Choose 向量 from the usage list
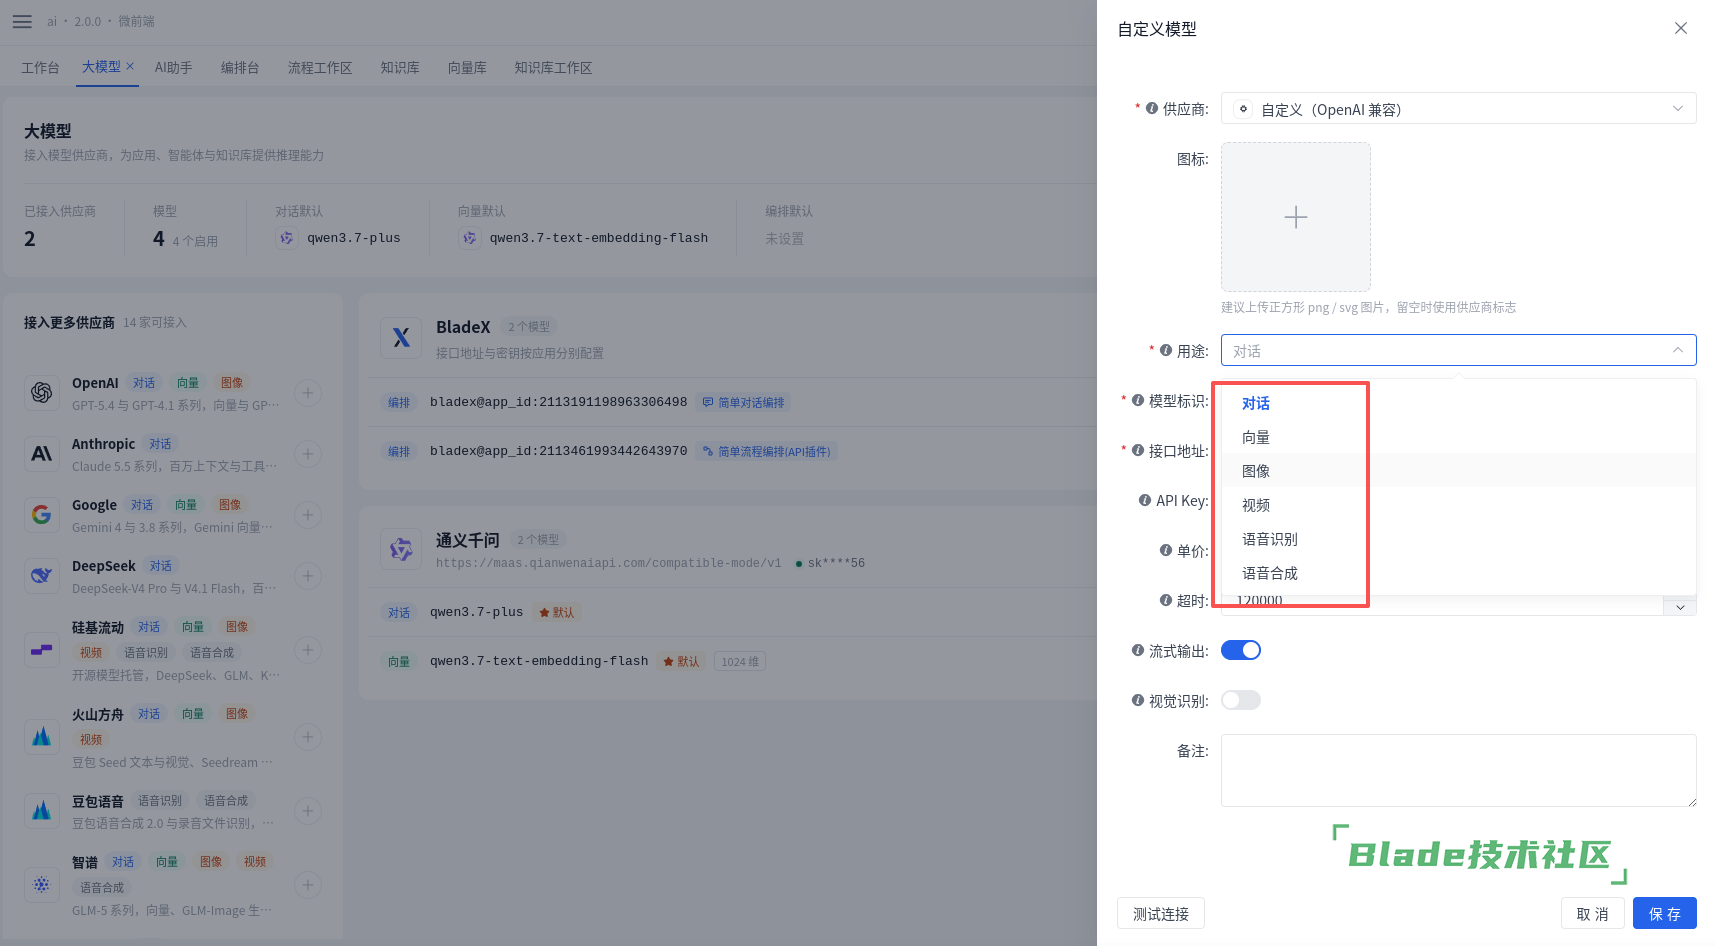This screenshot has width=1715, height=946. [1256, 437]
